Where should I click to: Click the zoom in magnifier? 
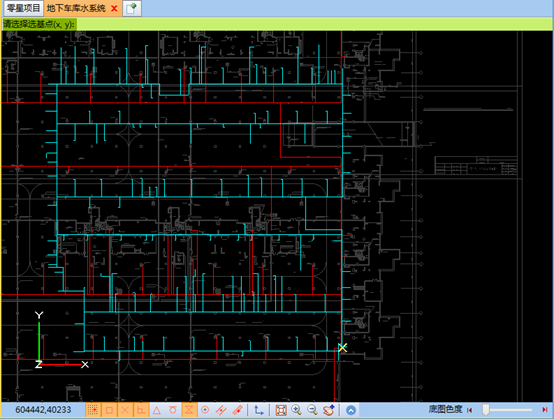(296, 410)
